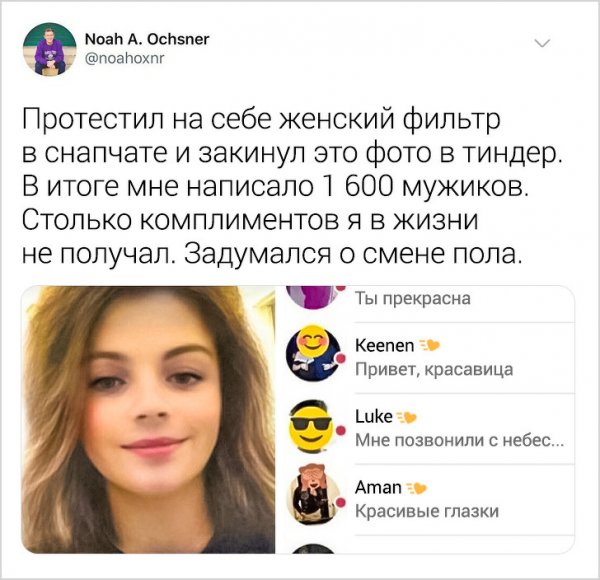
Task: Click the heart icon next to Aman
Action: point(417,488)
